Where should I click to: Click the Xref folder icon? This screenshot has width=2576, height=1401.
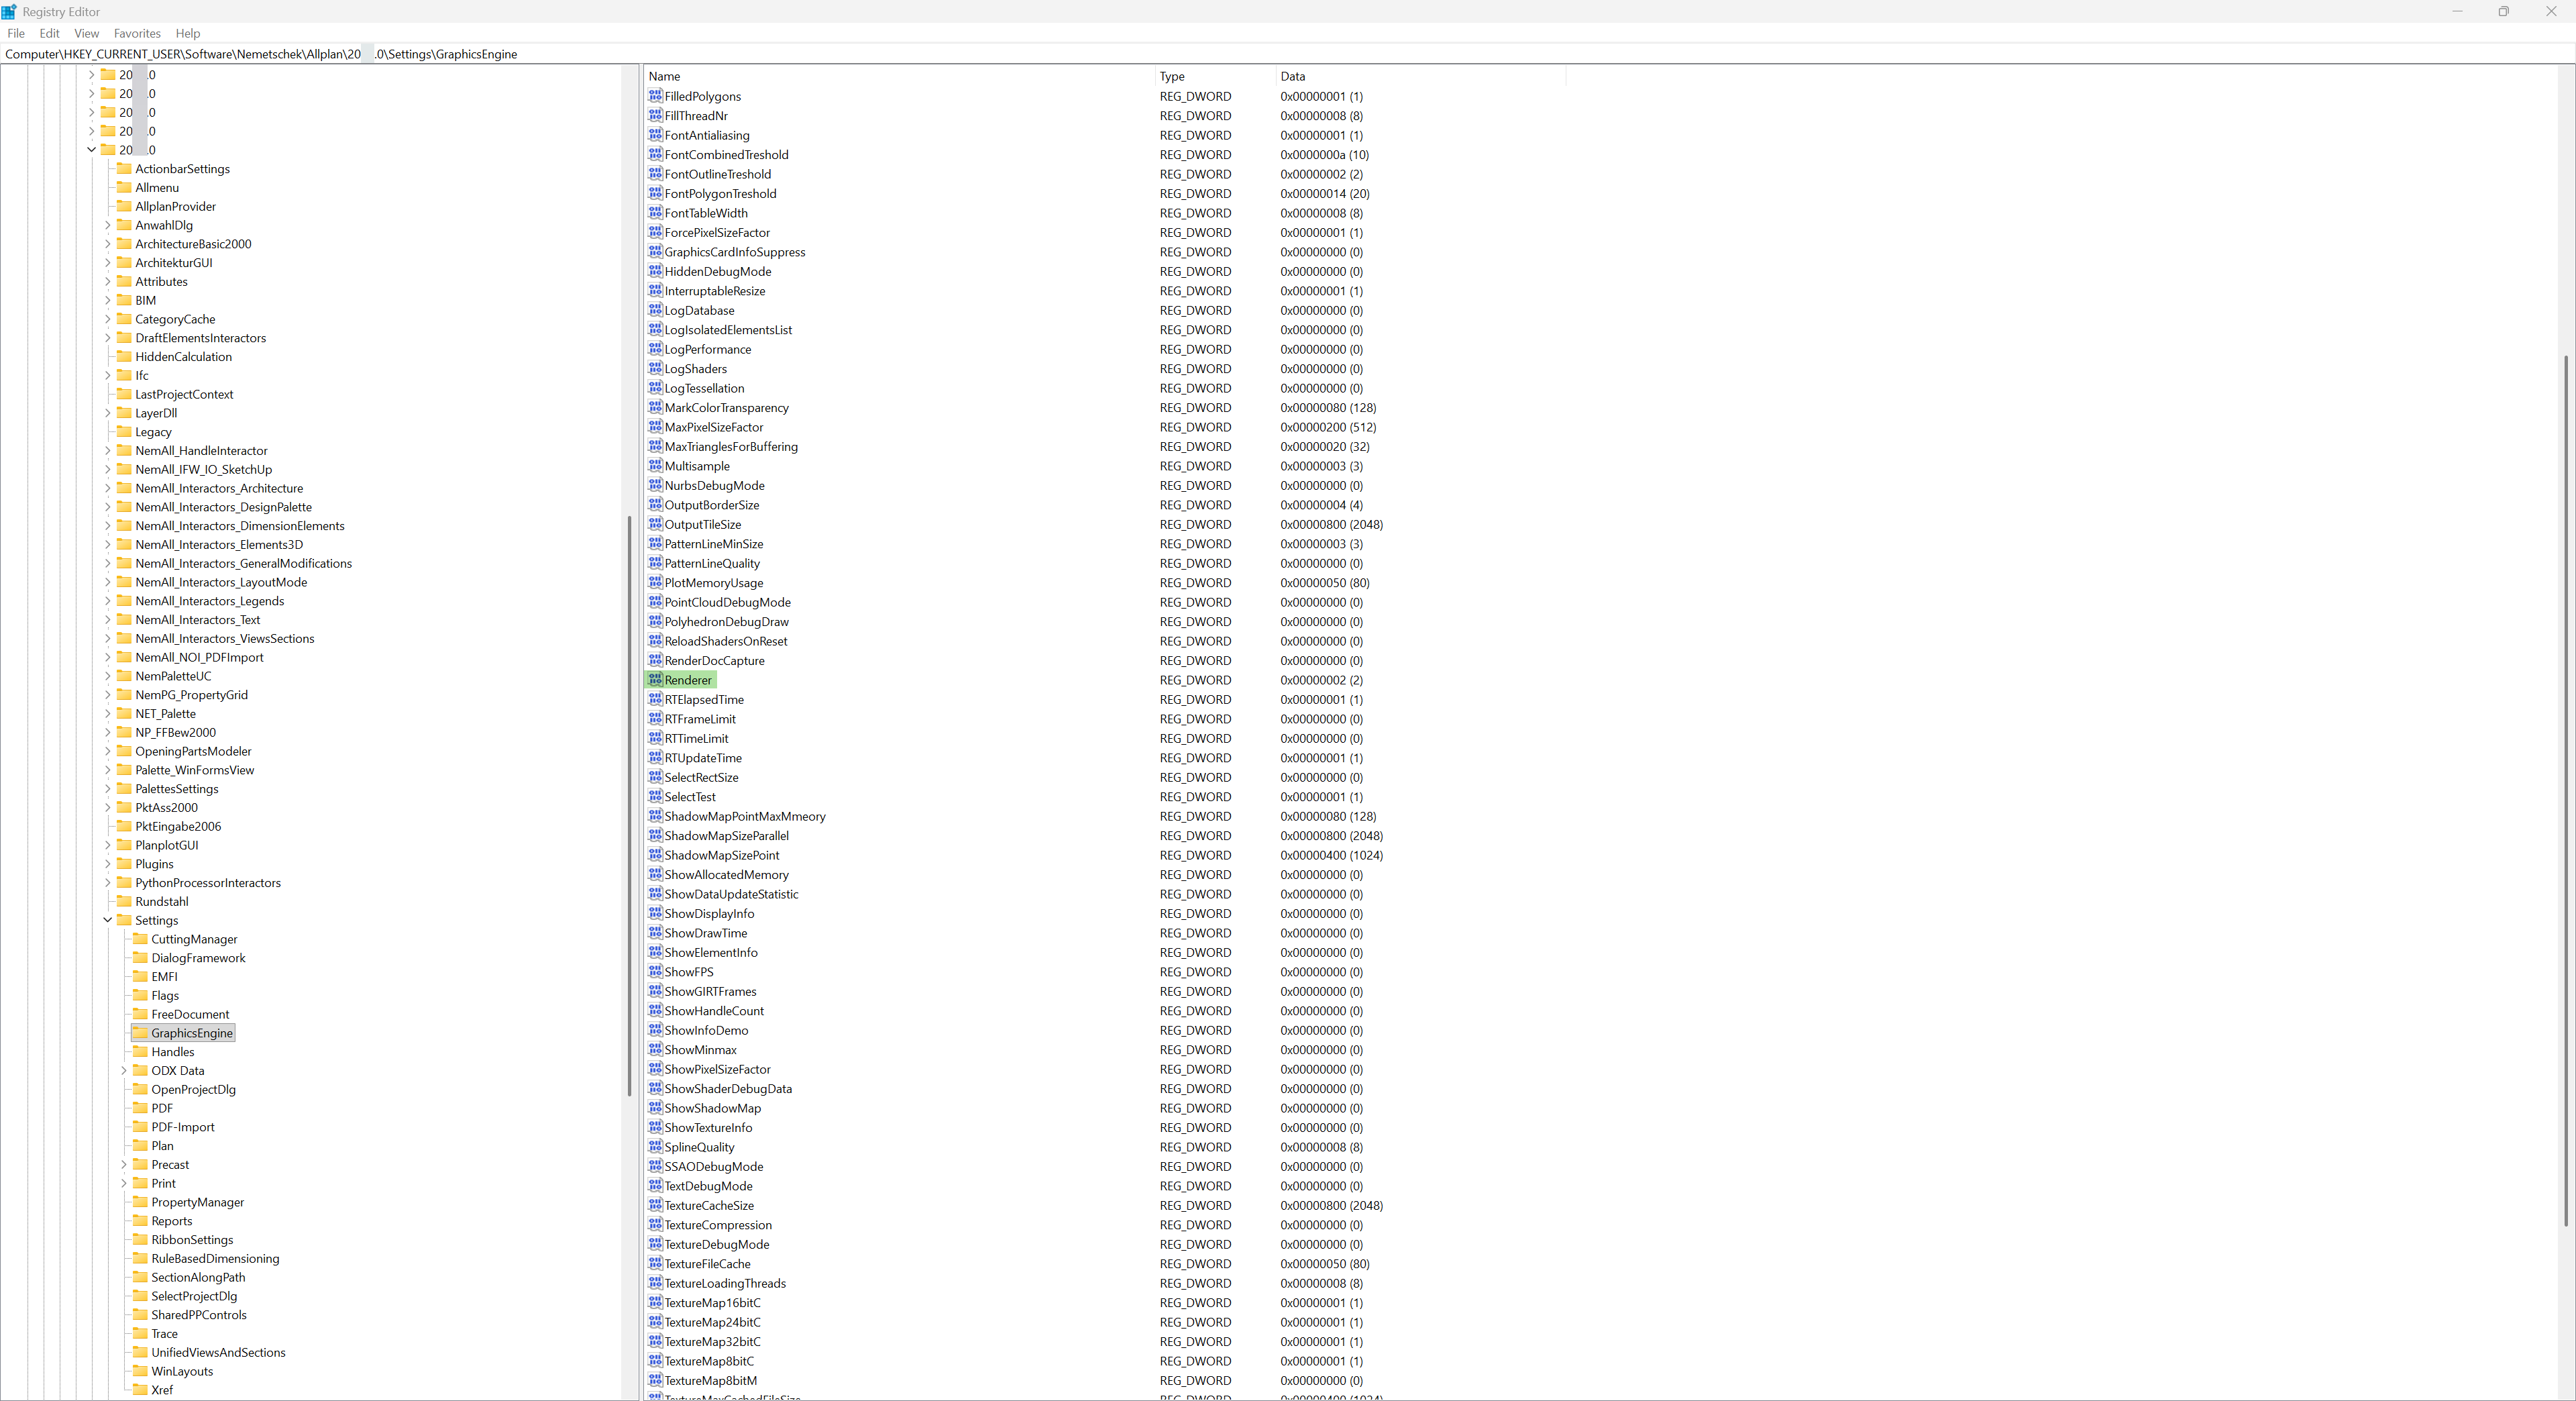[140, 1390]
